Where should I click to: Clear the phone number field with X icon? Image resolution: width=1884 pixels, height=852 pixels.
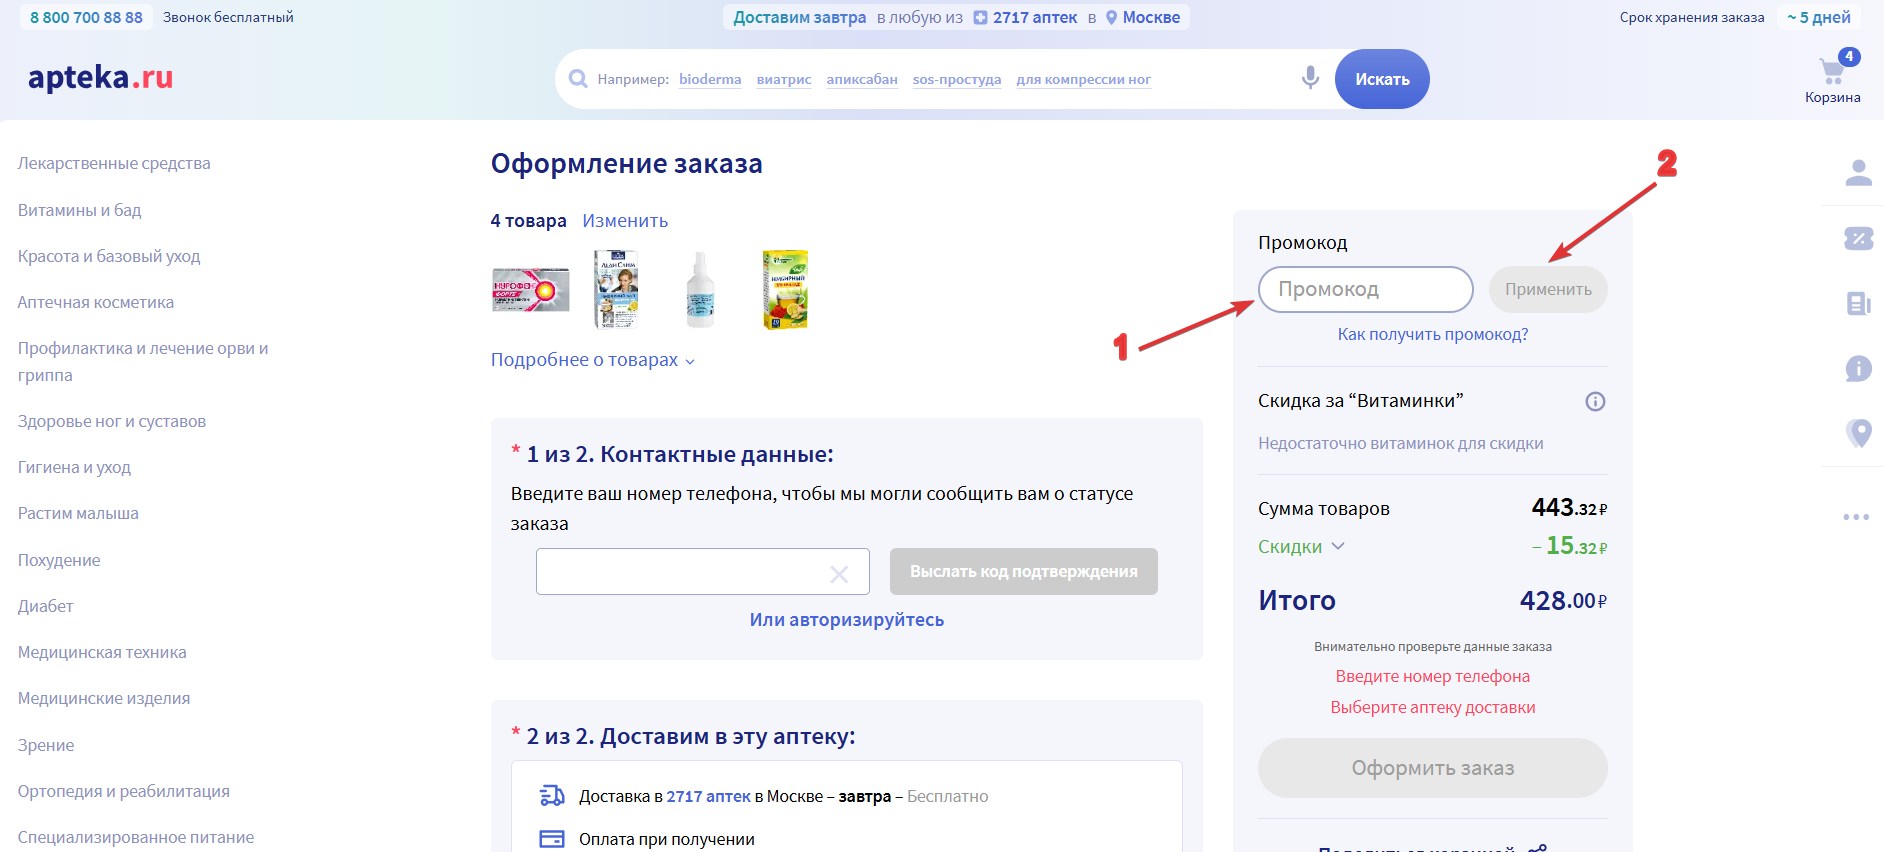tap(839, 574)
